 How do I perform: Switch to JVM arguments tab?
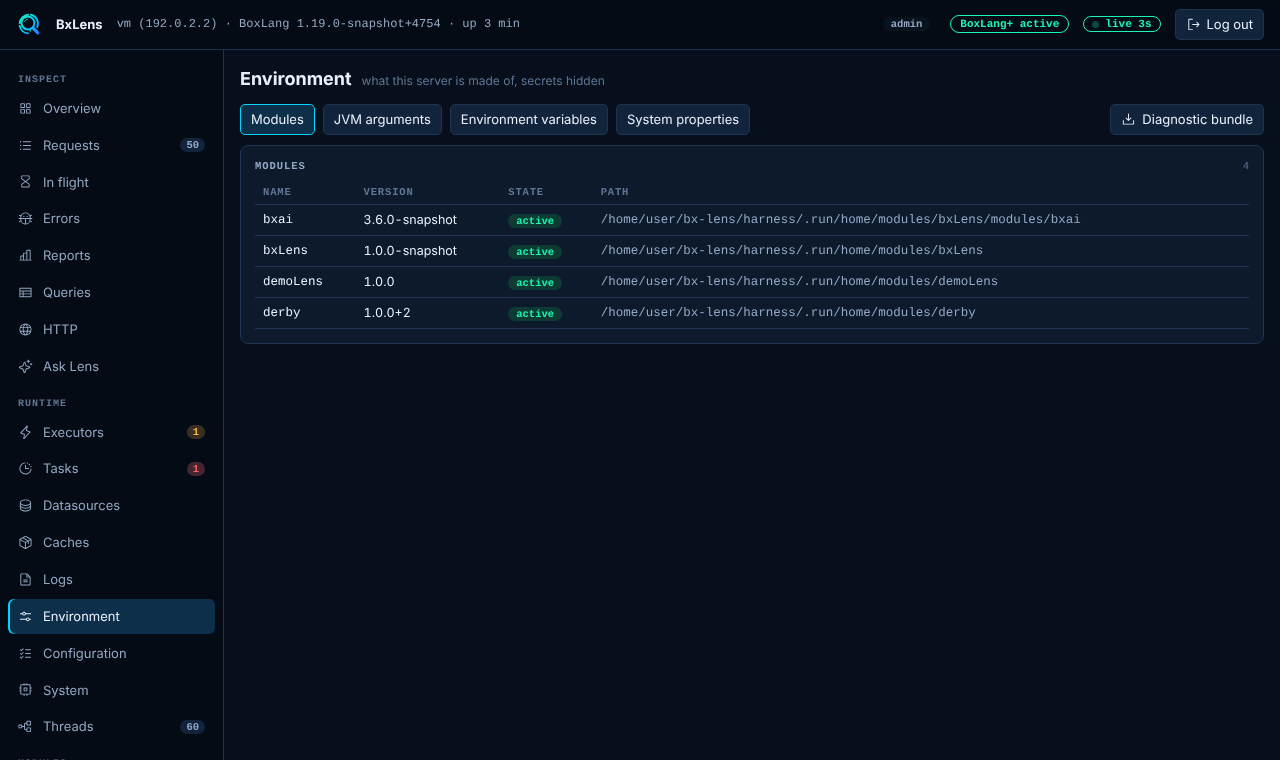tap(382, 119)
